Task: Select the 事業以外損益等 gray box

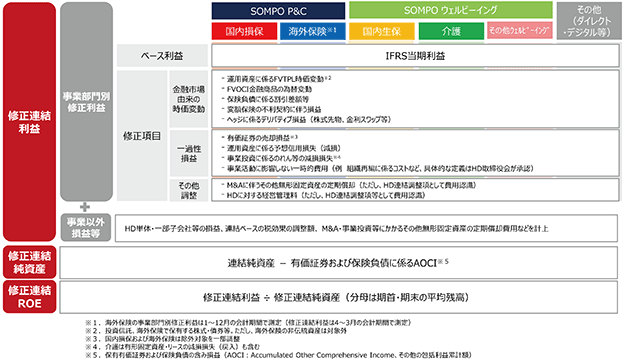Action: pyautogui.click(x=86, y=228)
